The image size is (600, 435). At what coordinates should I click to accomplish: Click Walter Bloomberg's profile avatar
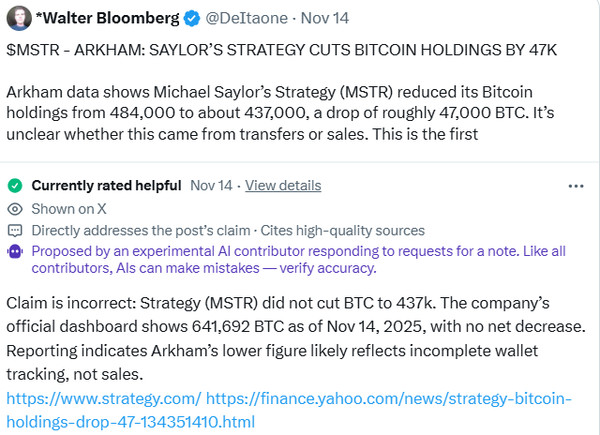[x=17, y=18]
